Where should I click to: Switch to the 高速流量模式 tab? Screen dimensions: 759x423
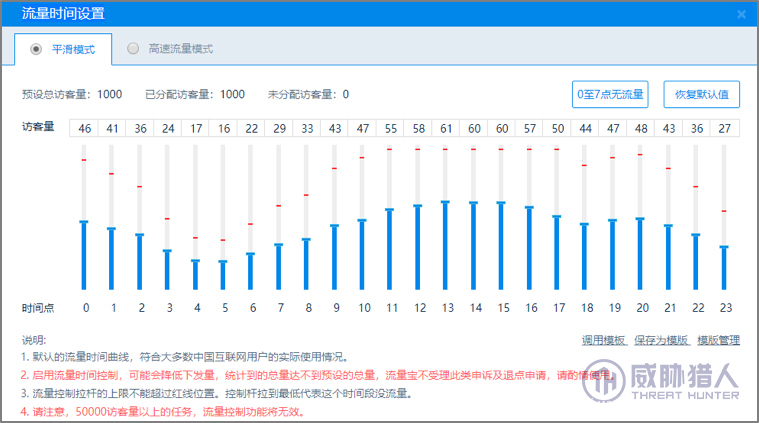[x=180, y=48]
